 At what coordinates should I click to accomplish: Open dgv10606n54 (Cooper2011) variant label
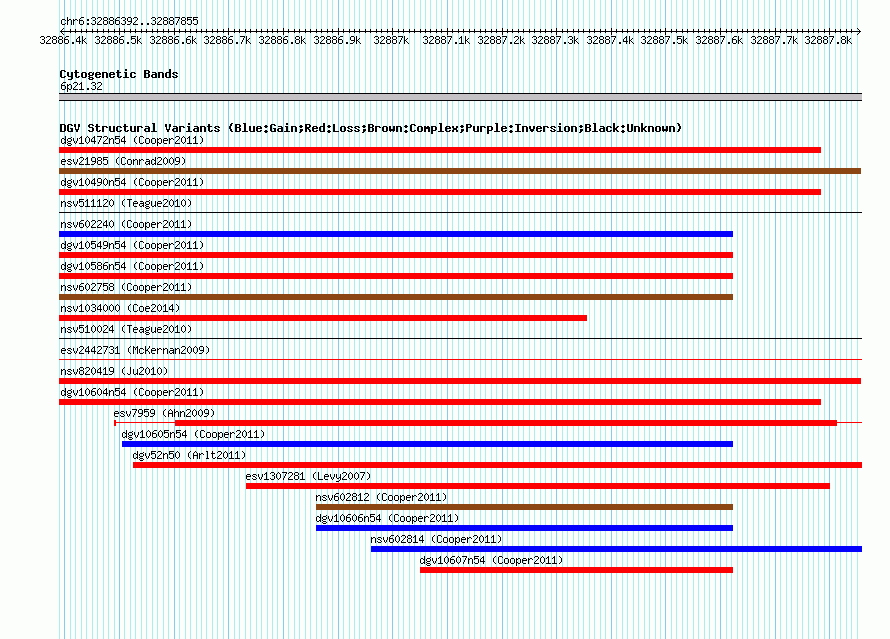tap(387, 518)
